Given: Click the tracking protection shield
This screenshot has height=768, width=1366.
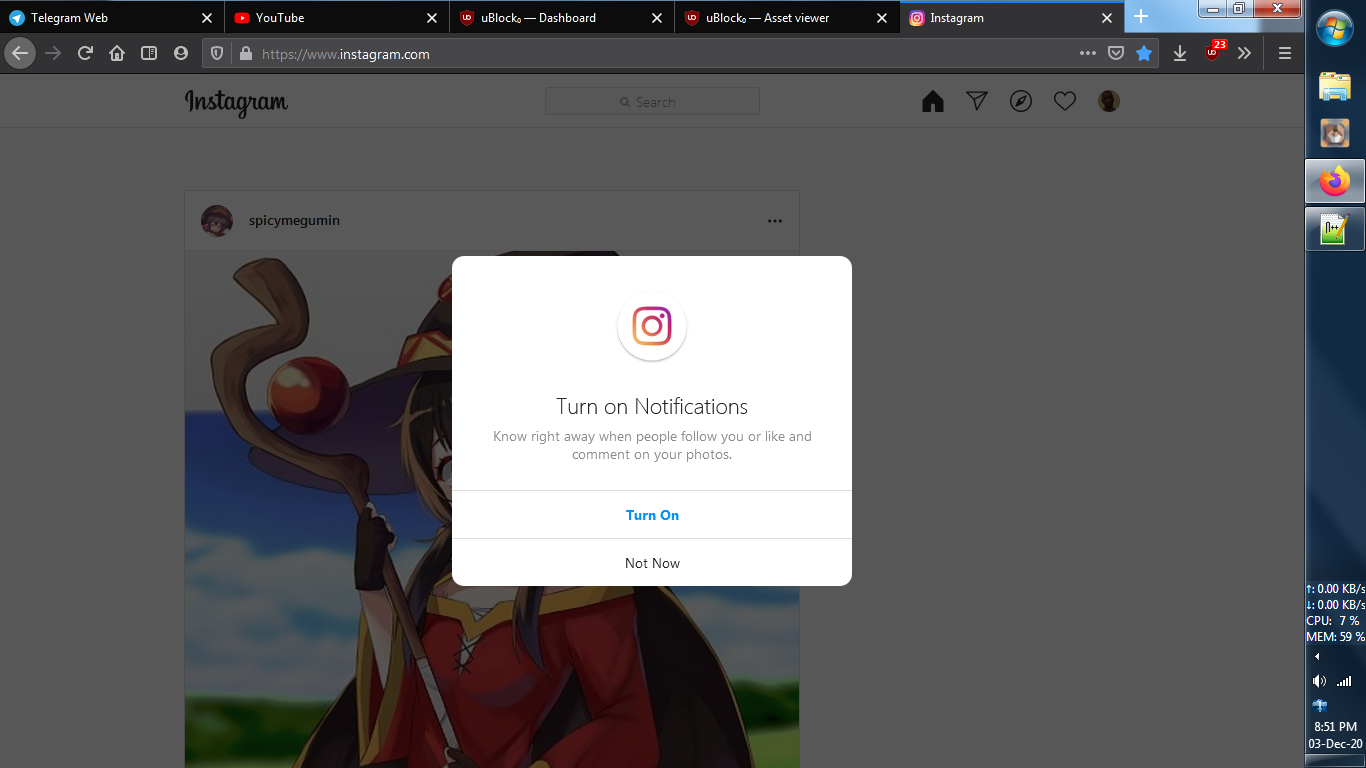Looking at the screenshot, I should [217, 53].
